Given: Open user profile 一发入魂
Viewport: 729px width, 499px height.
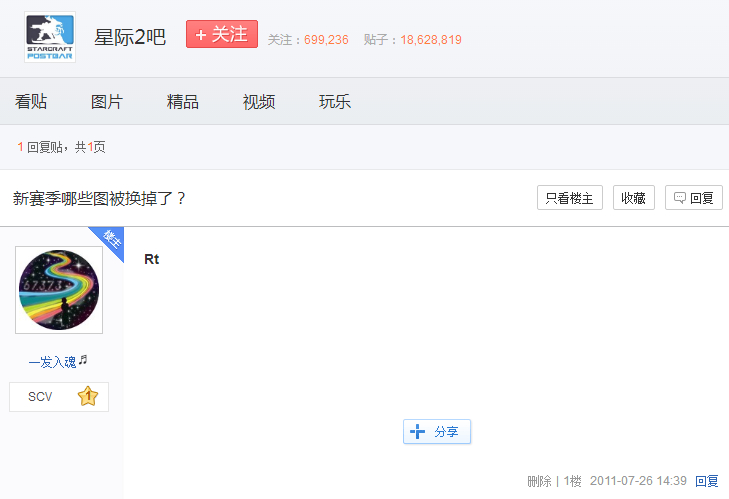Looking at the screenshot, I should click(58, 361).
